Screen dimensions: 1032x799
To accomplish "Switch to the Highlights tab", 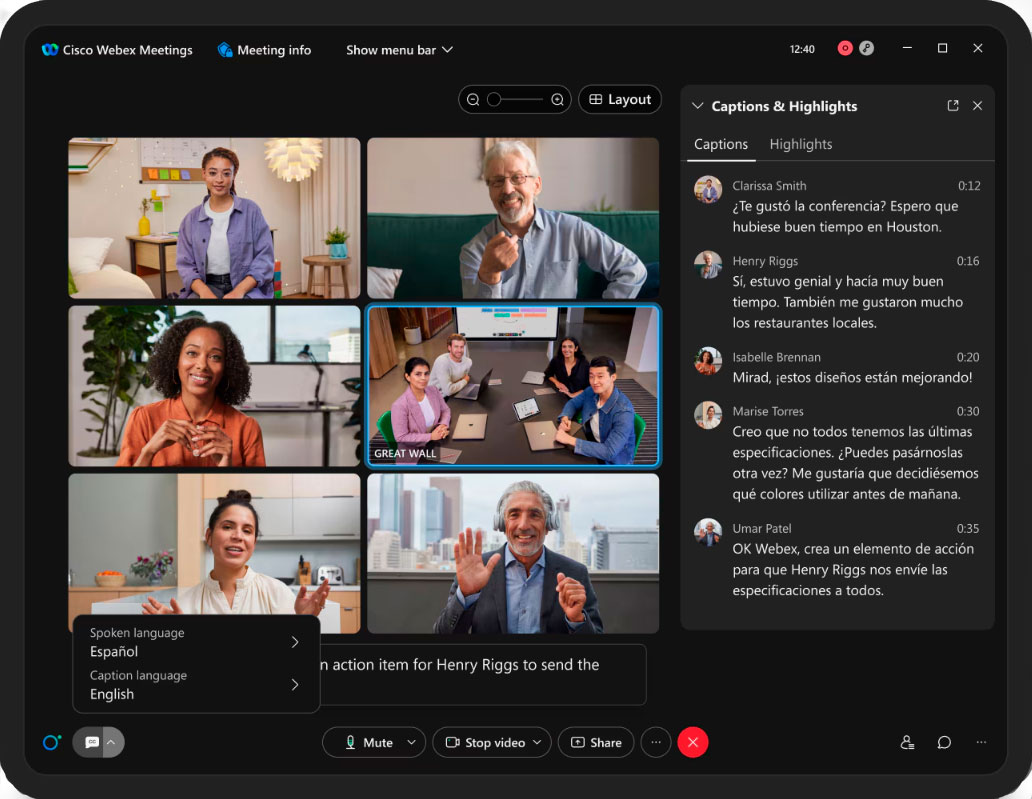I will click(800, 144).
